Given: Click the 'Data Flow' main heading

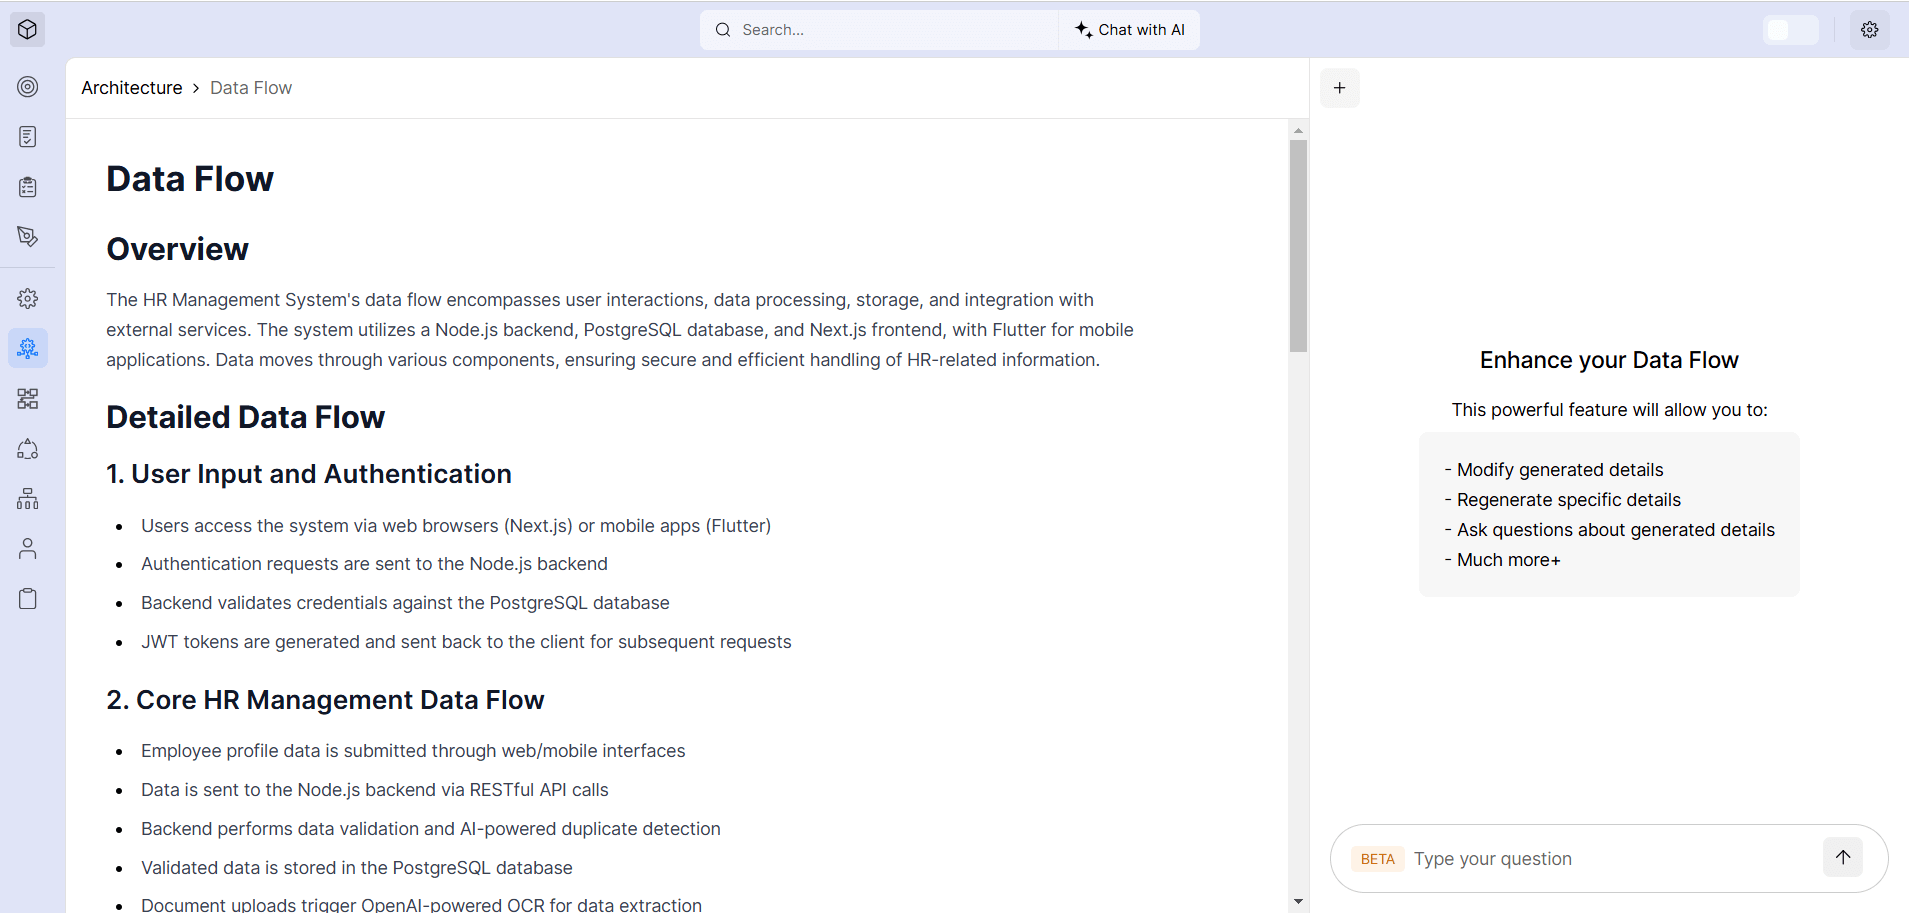Looking at the screenshot, I should [190, 179].
